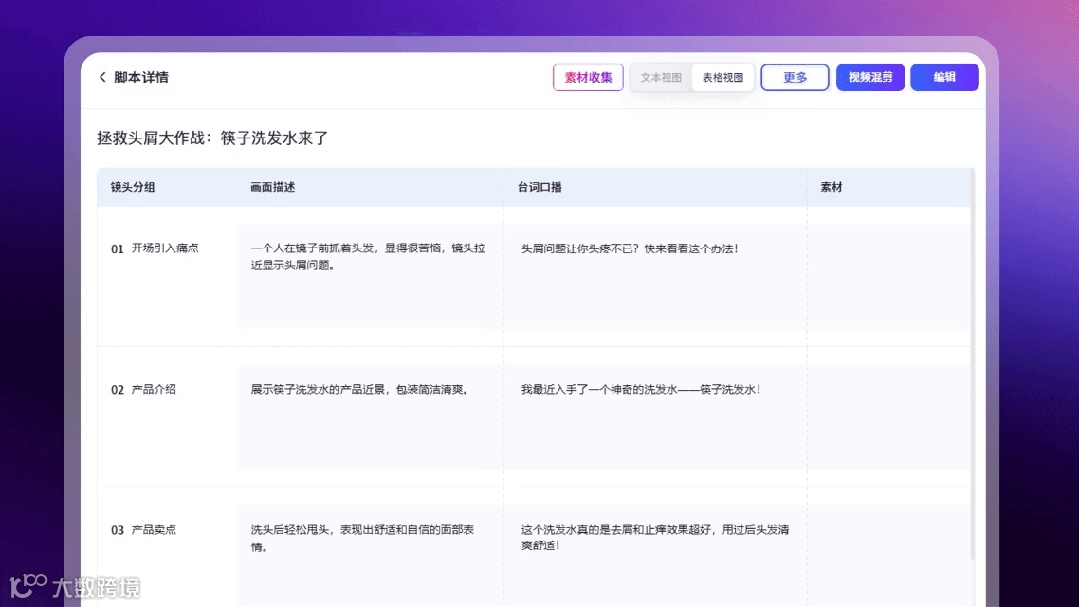Select shot 02 产品介绍
Image resolution: width=1079 pixels, height=607 pixels.
[143, 390]
